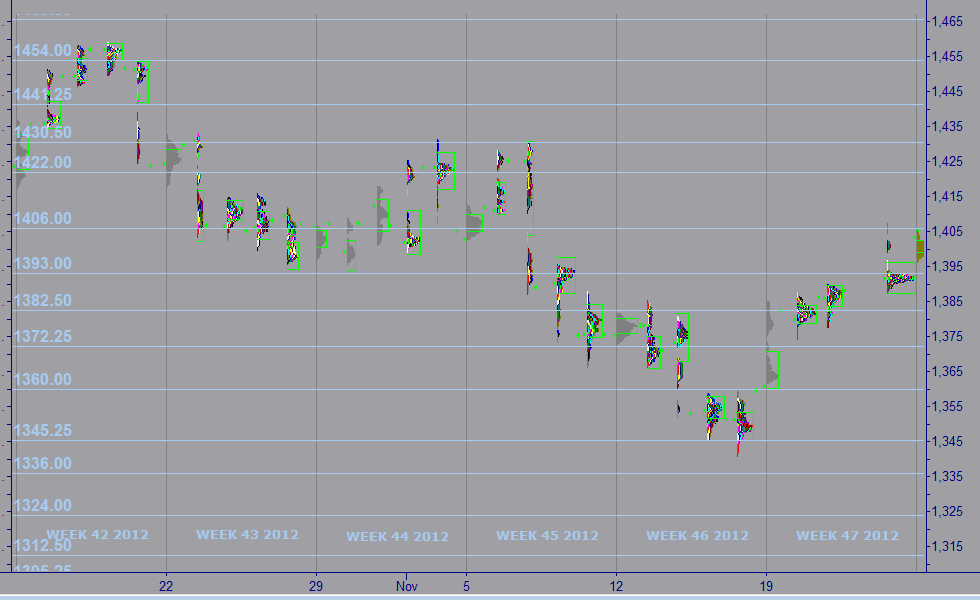Click the 1360.00 price level label
This screenshot has width=980, height=600.
point(42,380)
